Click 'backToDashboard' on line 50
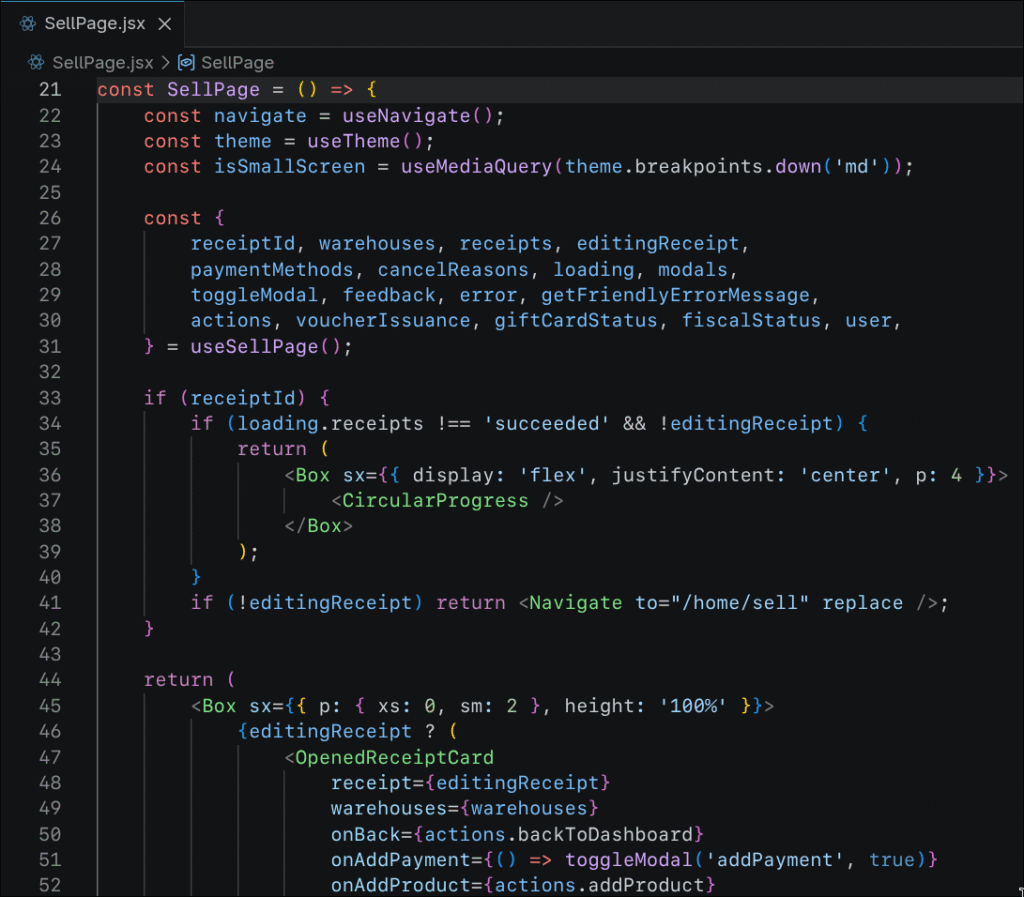 click(x=605, y=834)
